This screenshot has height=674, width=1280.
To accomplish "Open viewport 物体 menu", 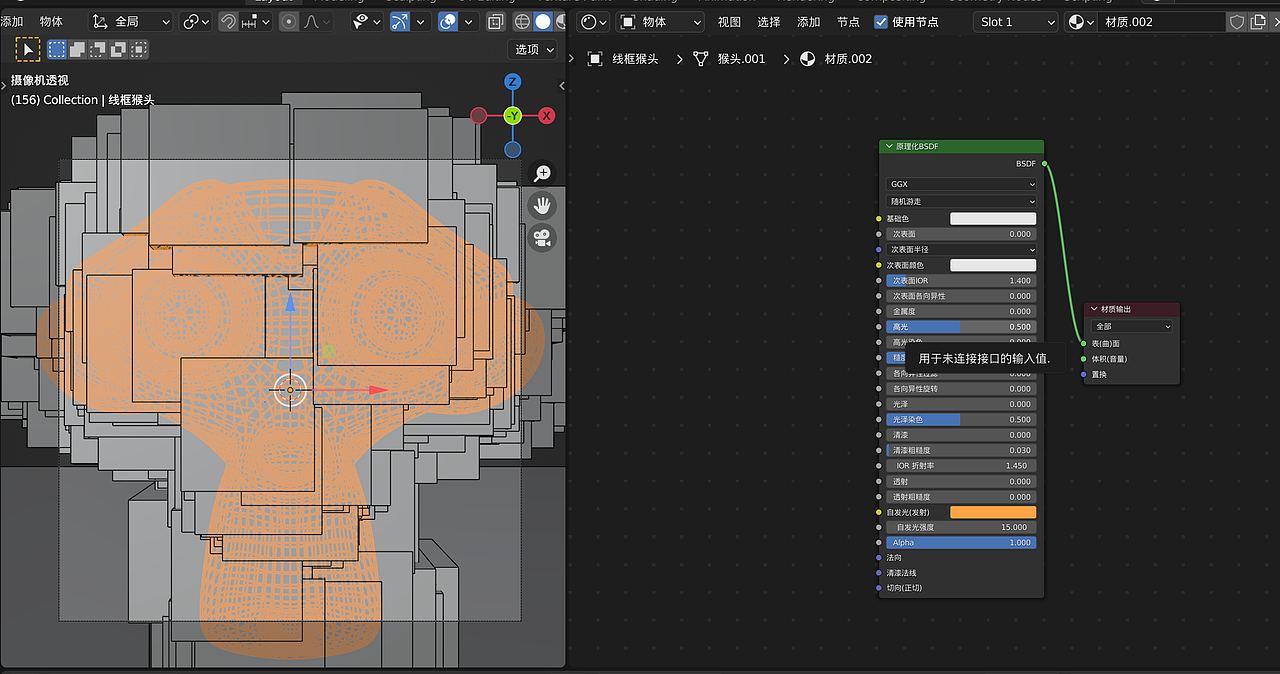I will [51, 21].
